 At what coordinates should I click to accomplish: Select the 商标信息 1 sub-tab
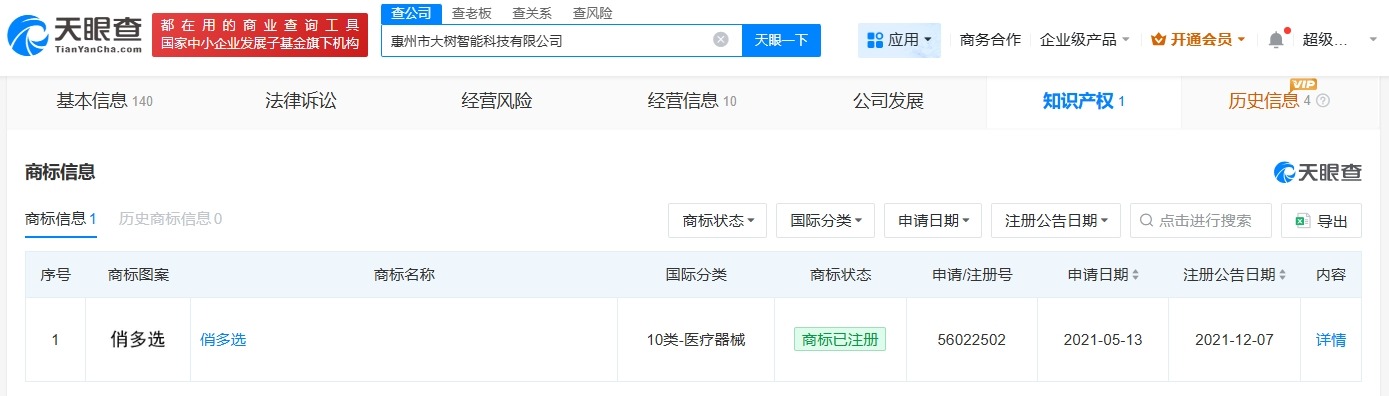(x=61, y=219)
